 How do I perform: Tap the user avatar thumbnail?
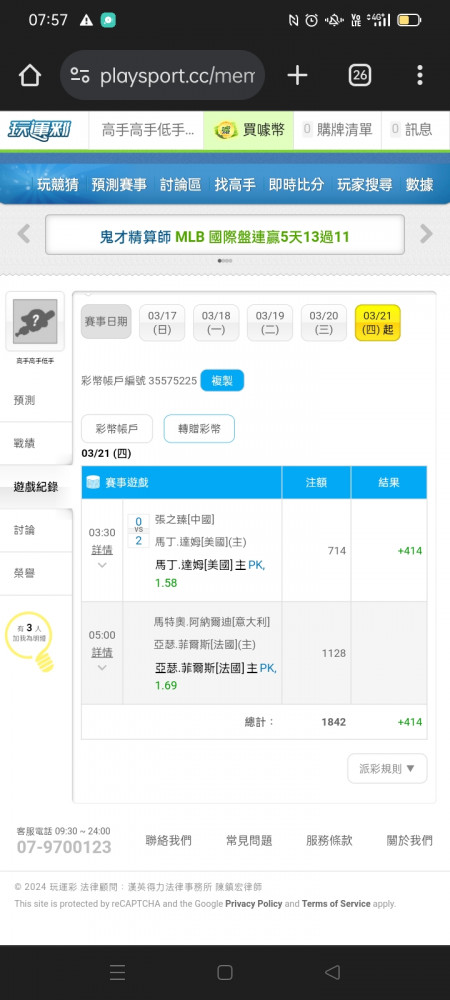[x=34, y=321]
